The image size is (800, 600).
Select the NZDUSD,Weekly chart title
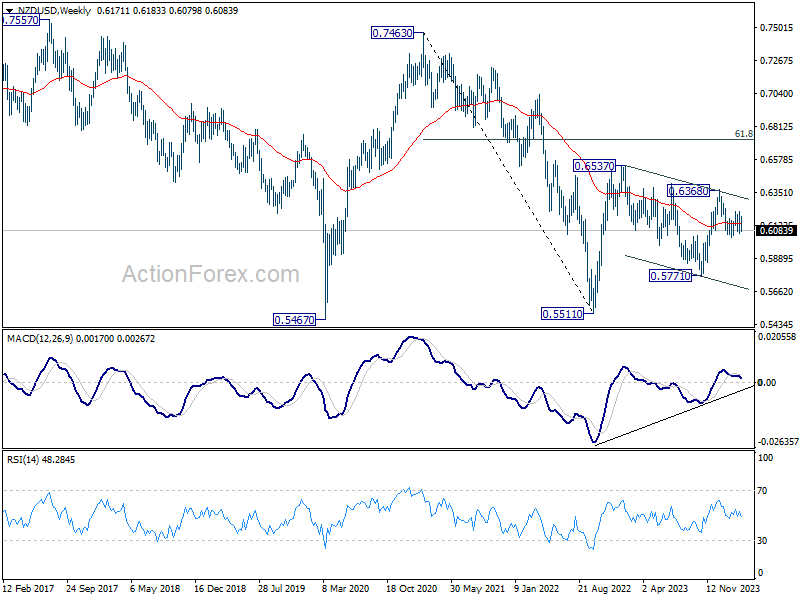54,11
